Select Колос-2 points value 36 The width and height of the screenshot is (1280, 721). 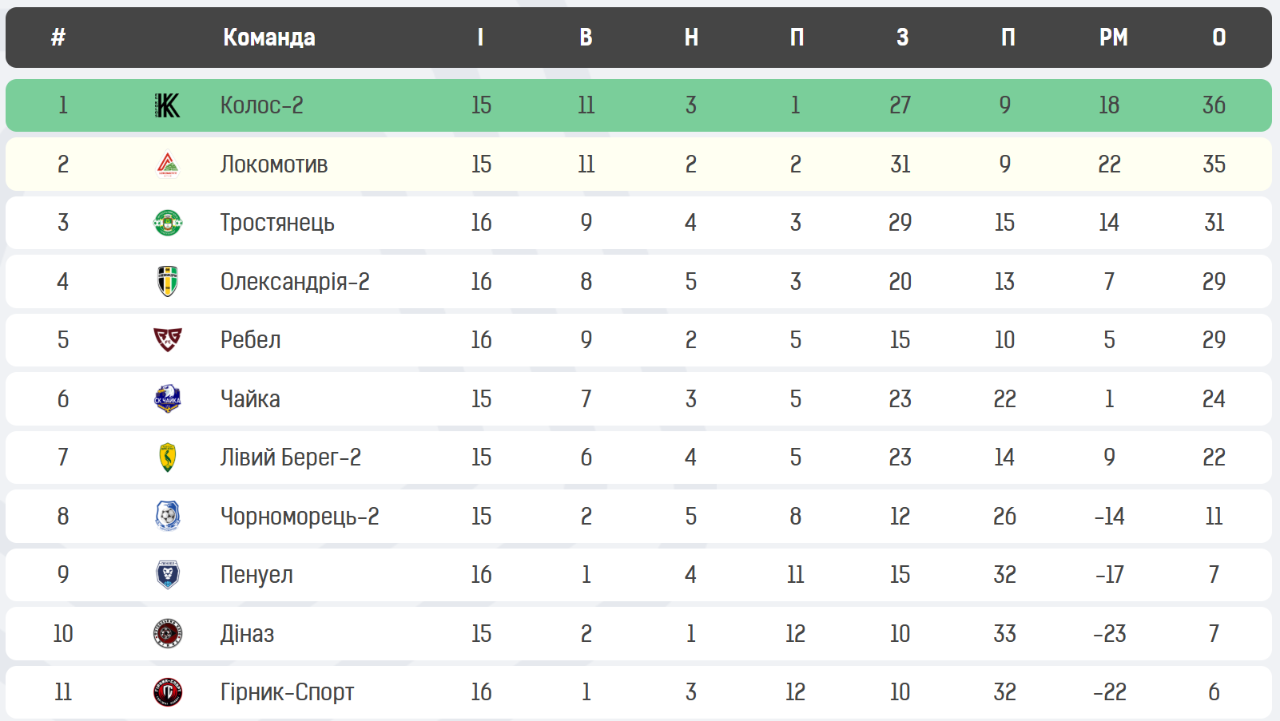[x=1214, y=105]
